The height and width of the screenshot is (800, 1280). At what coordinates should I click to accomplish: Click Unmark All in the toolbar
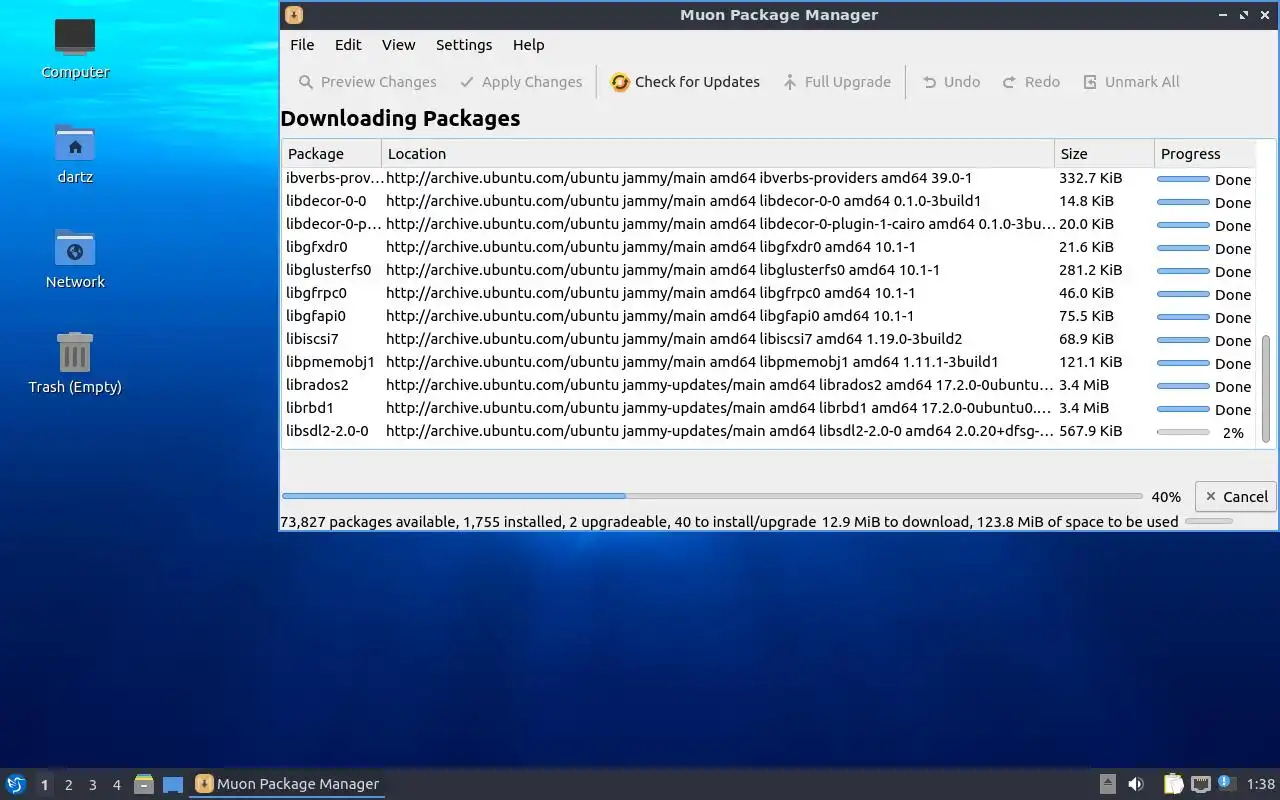pyautogui.click(x=1131, y=82)
